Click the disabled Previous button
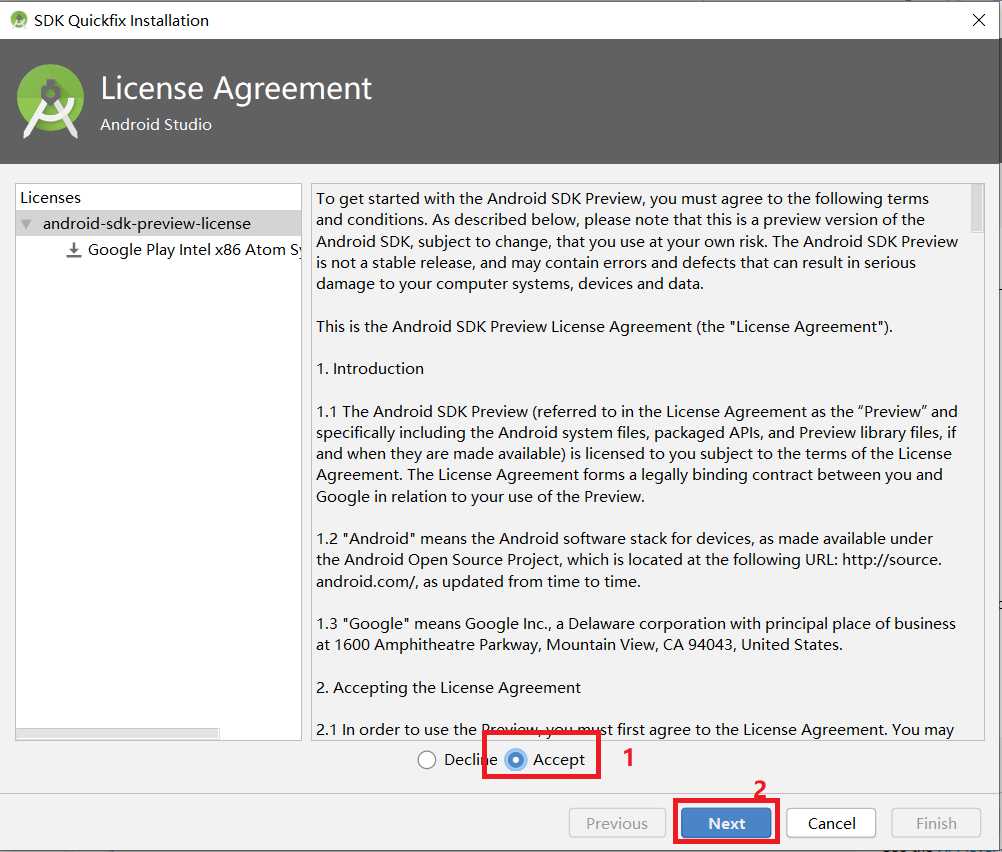 [x=617, y=823]
